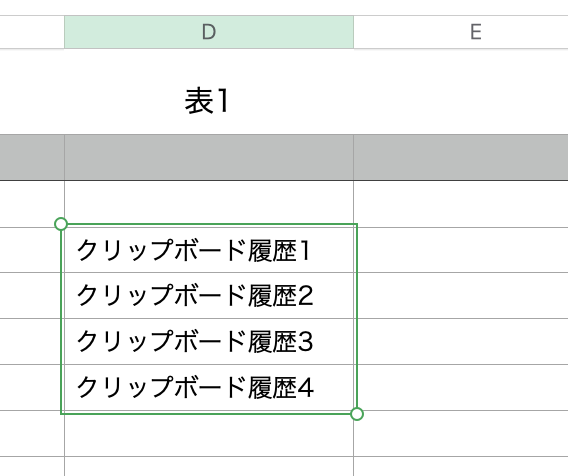The width and height of the screenshot is (568, 476).
Task: Click gray header cell left of column D
Action: click(32, 157)
